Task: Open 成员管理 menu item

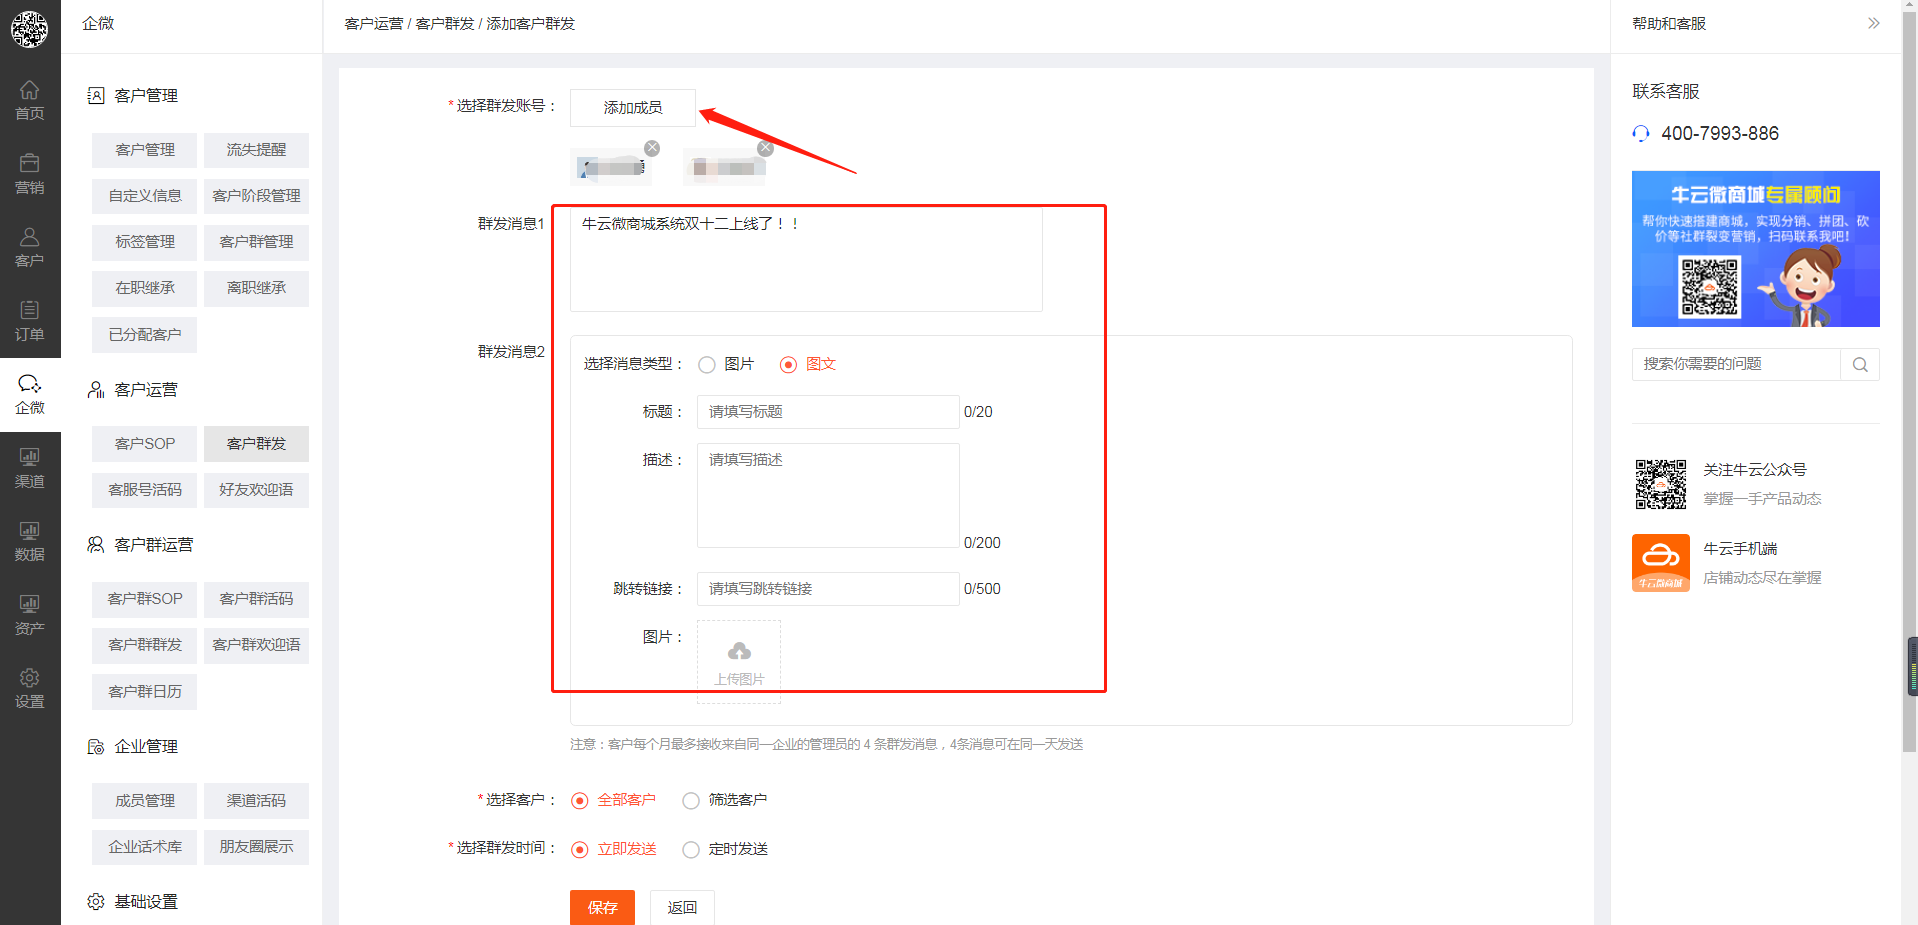Action: coord(144,801)
